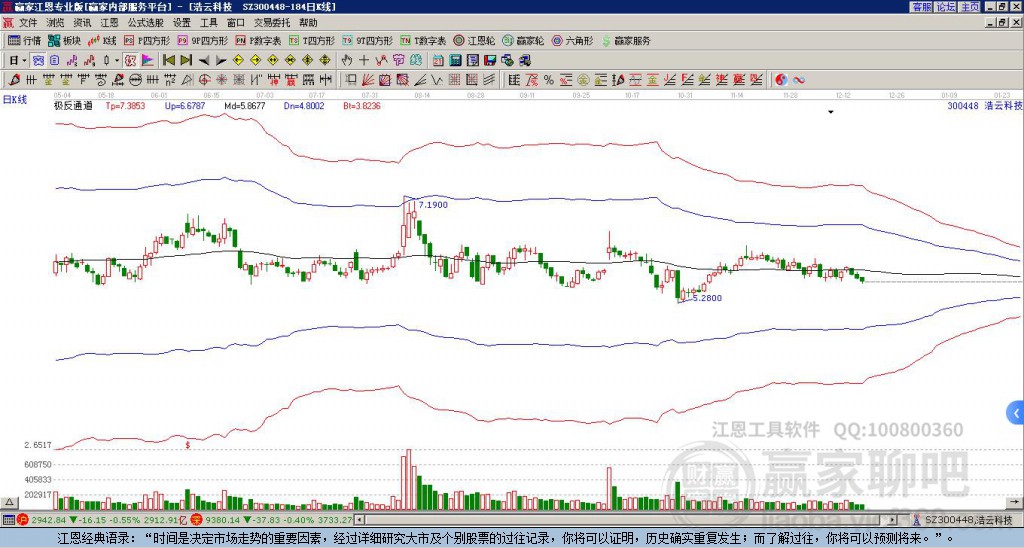
Task: Open the P数字表 tool
Action: [258, 40]
